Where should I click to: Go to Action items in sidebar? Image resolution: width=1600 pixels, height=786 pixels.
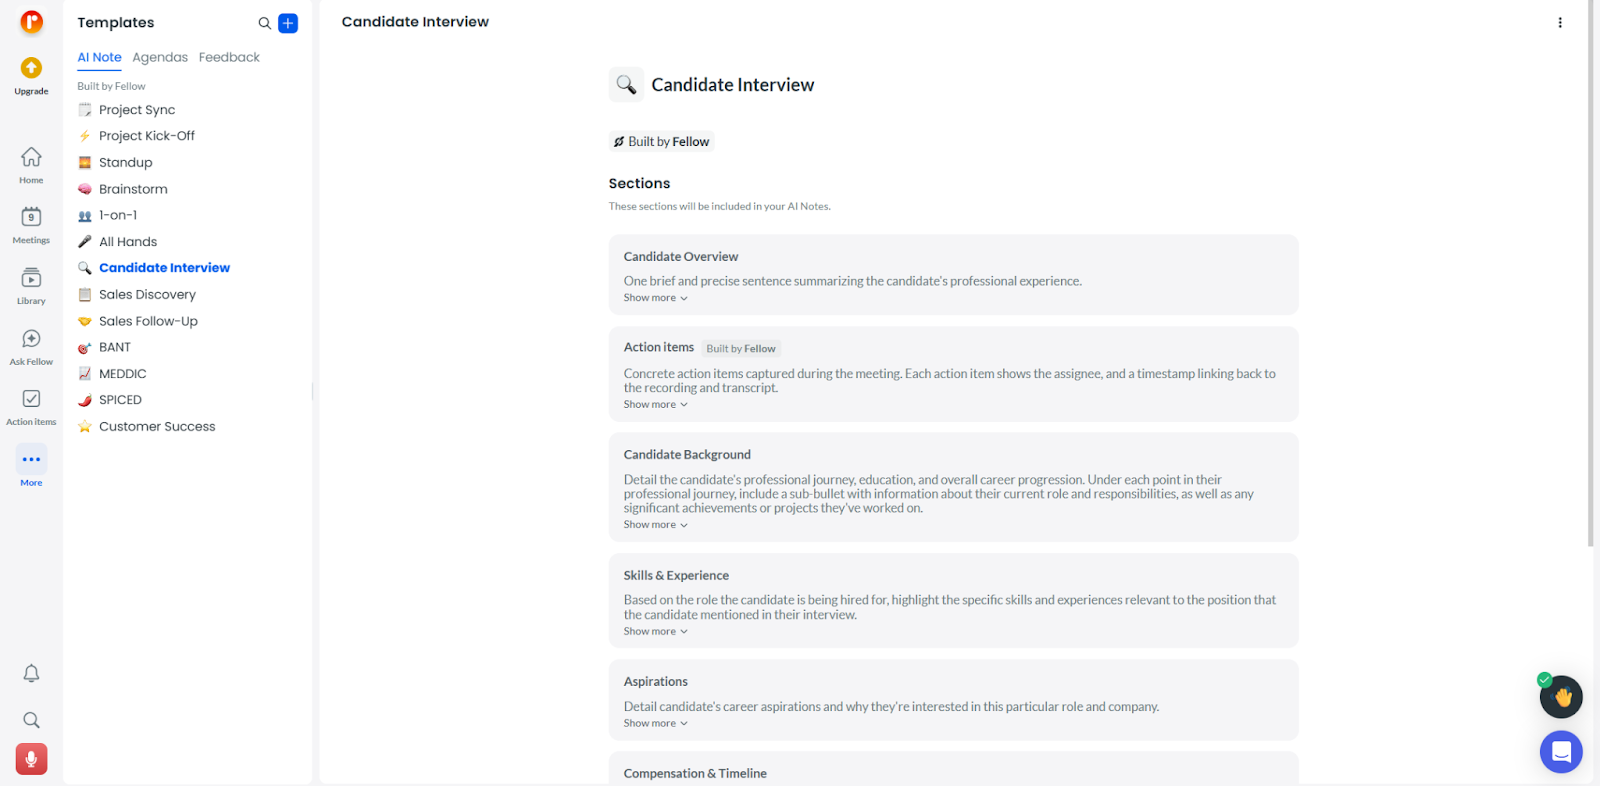pyautogui.click(x=31, y=400)
